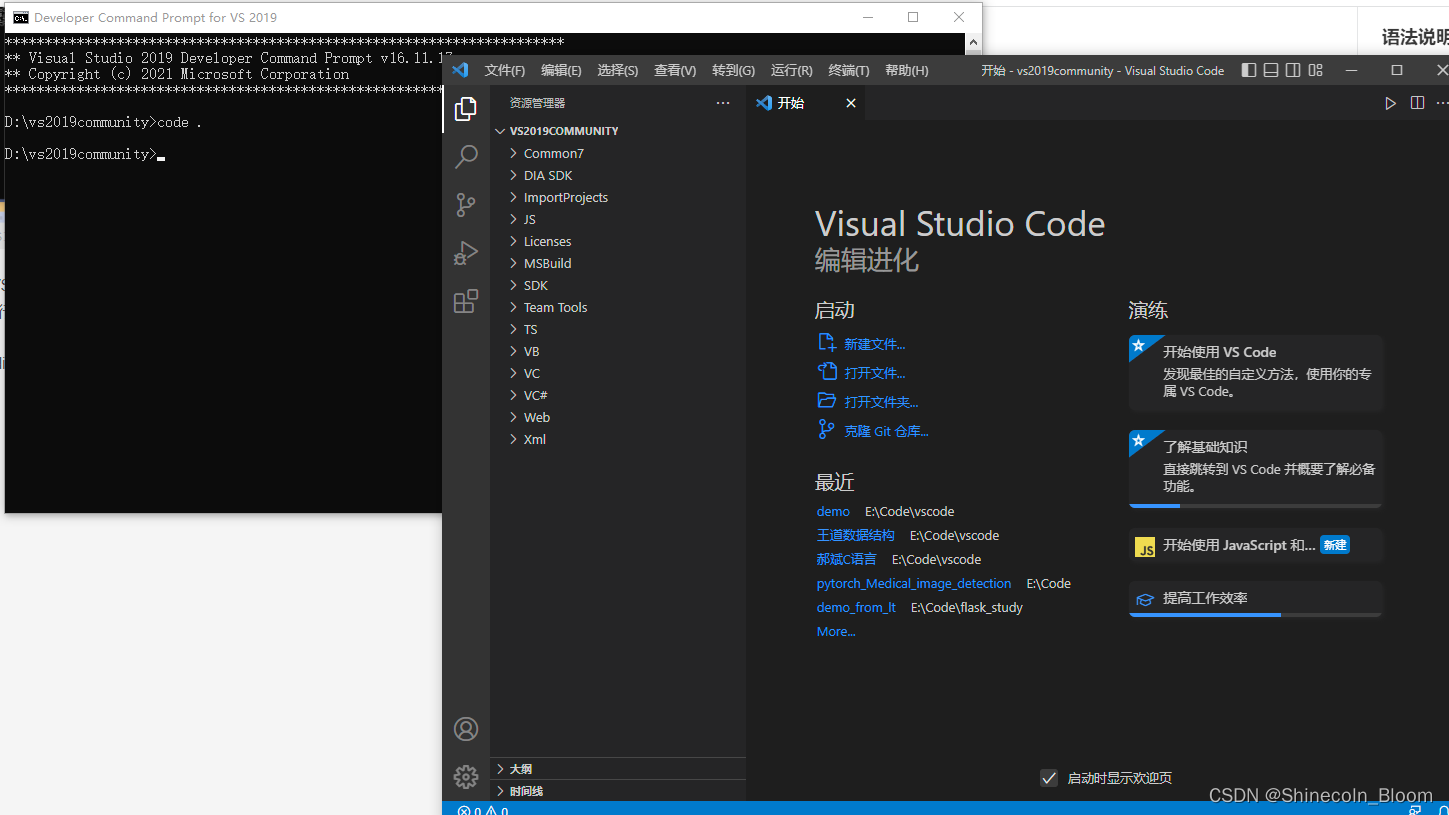Open 开始使用 JavaScript walkthrough card
This screenshot has height=815, width=1449.
coord(1256,545)
